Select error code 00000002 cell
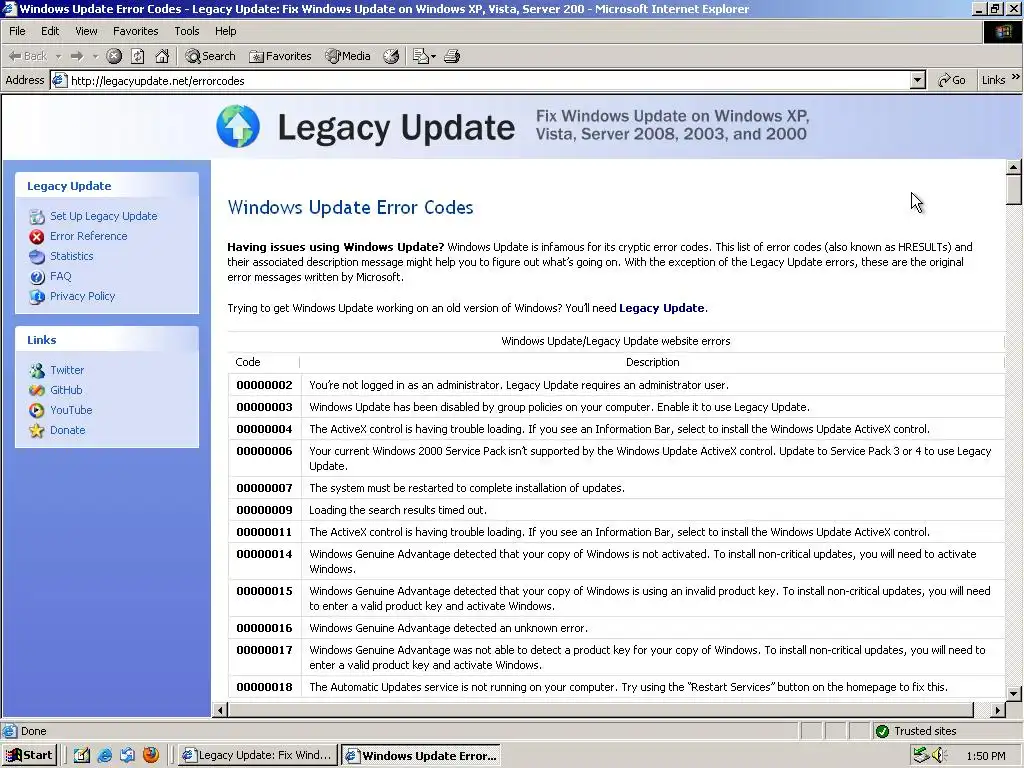Image resolution: width=1024 pixels, height=768 pixels. 264,385
